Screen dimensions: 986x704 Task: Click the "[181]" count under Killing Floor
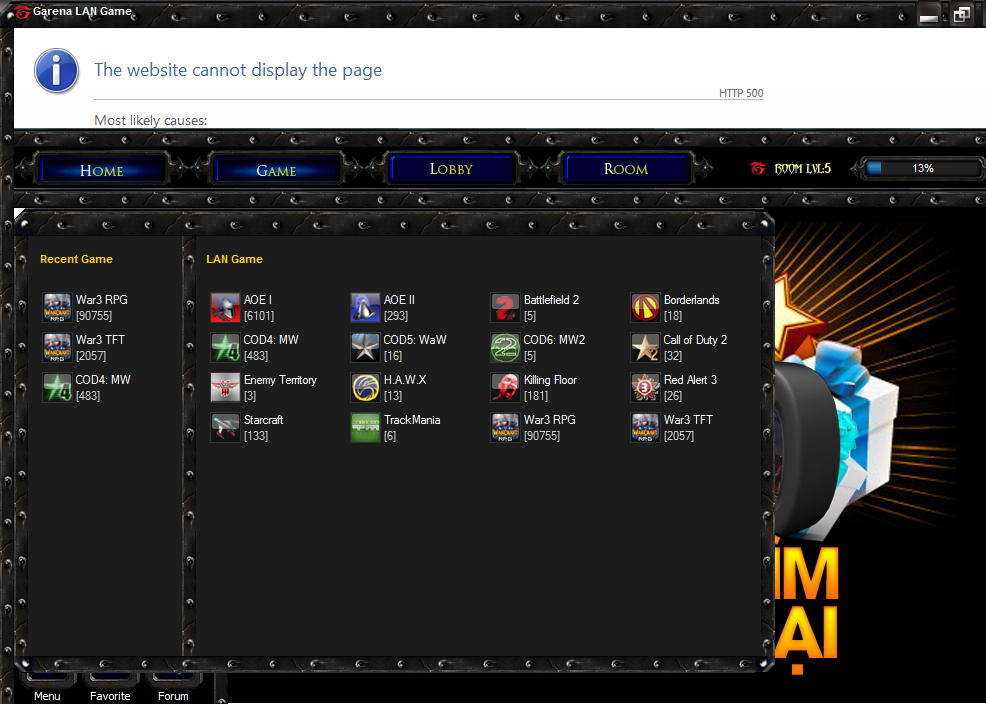(536, 396)
